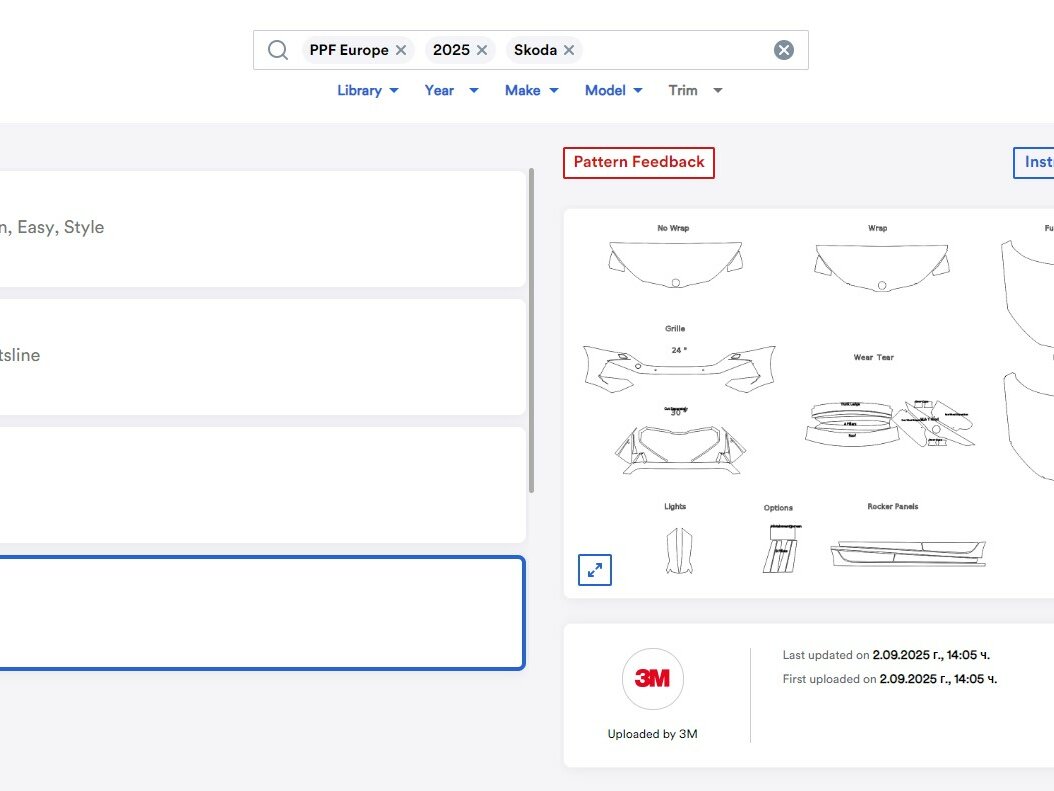Viewport: 1054px width, 791px height.
Task: Click the expand icon on the pattern preview
Action: (x=594, y=570)
